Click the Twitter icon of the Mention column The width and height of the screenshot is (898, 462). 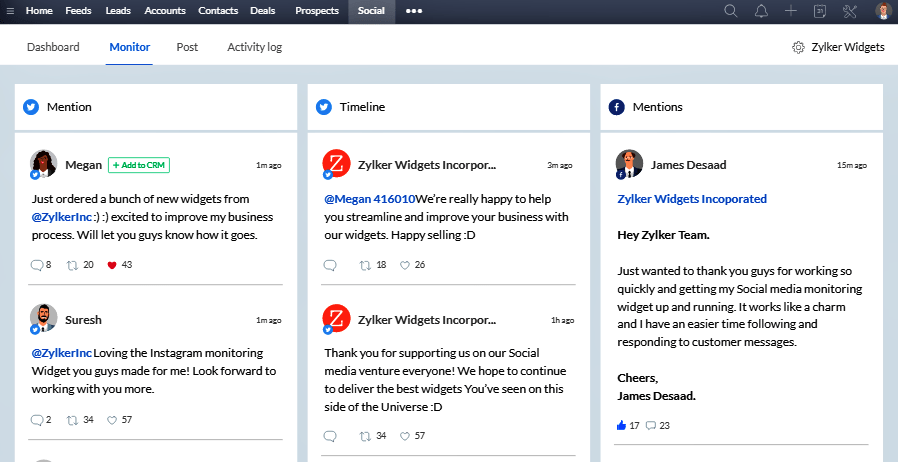(x=31, y=107)
